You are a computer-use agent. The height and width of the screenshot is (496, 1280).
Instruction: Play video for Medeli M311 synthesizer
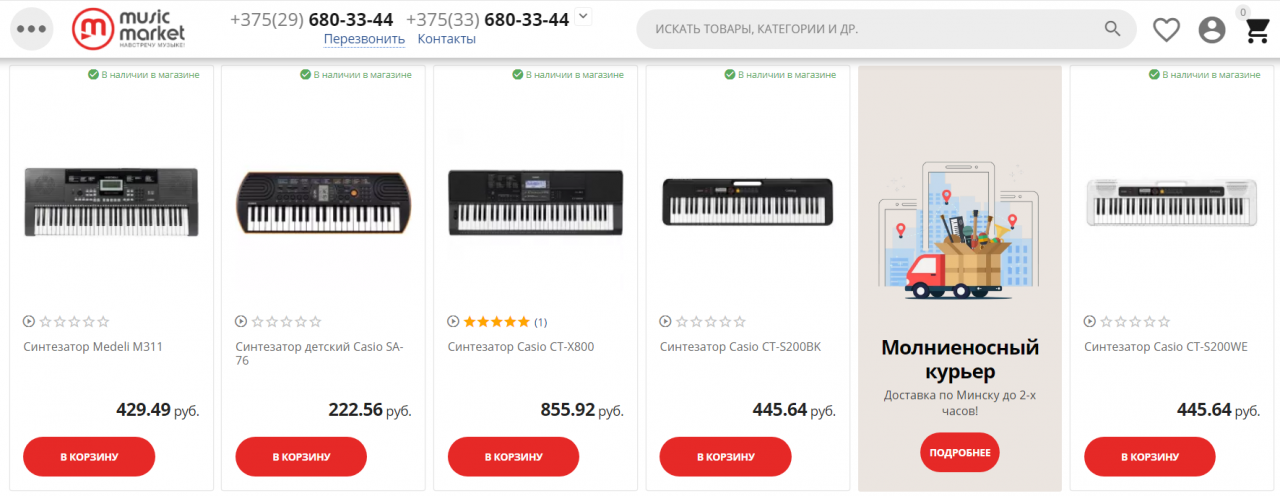click(x=29, y=322)
